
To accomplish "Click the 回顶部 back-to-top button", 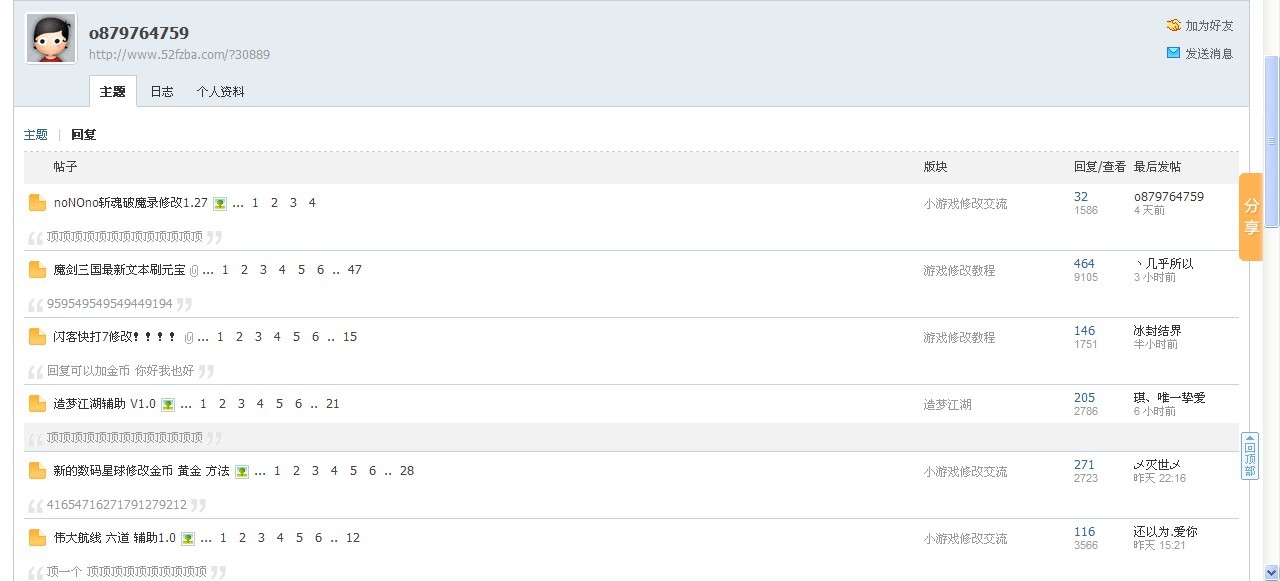I will 1250,456.
